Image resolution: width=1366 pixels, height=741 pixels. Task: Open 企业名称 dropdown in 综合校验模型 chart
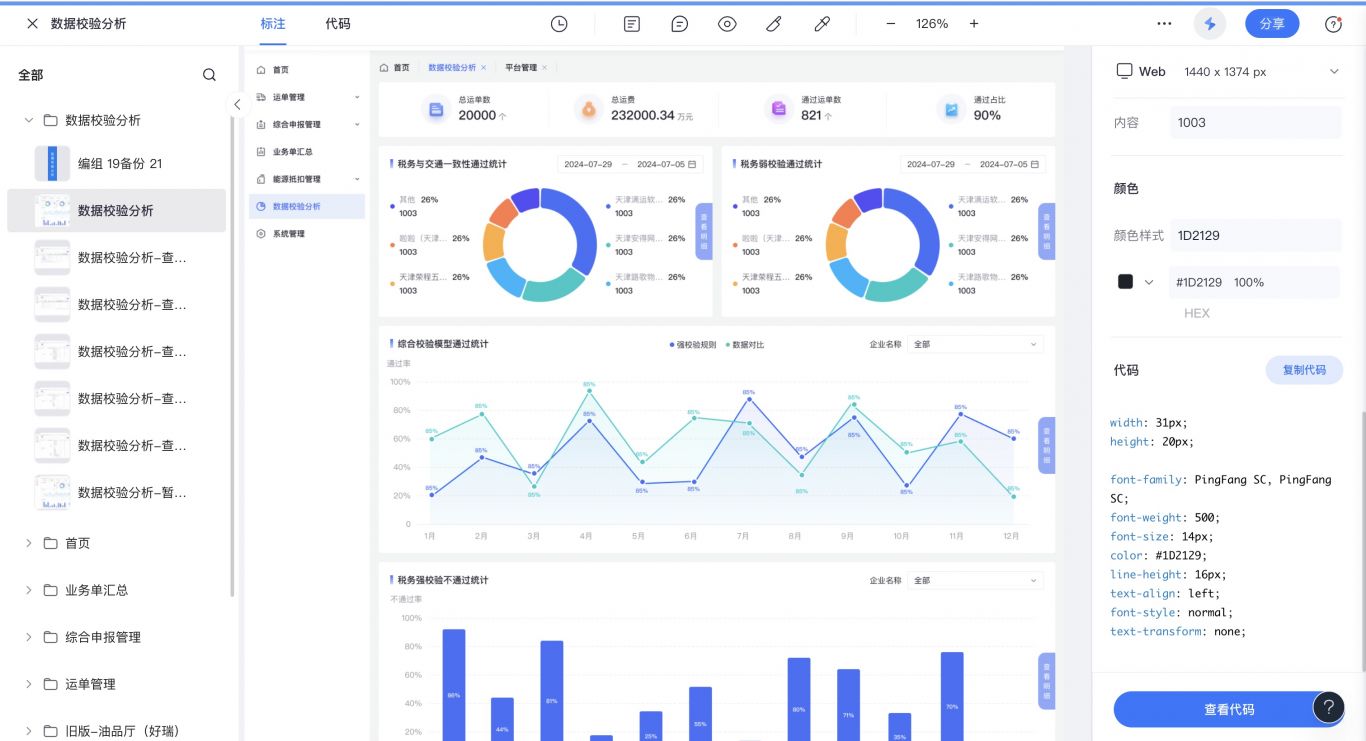point(975,344)
